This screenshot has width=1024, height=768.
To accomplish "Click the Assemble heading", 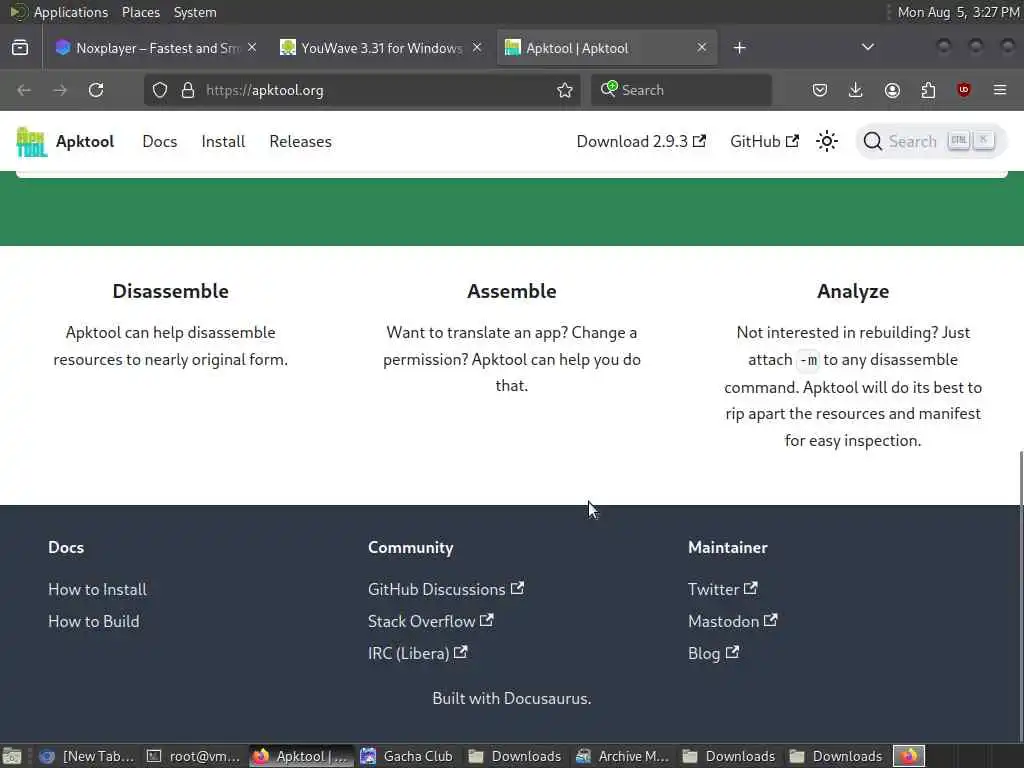I will 512,291.
